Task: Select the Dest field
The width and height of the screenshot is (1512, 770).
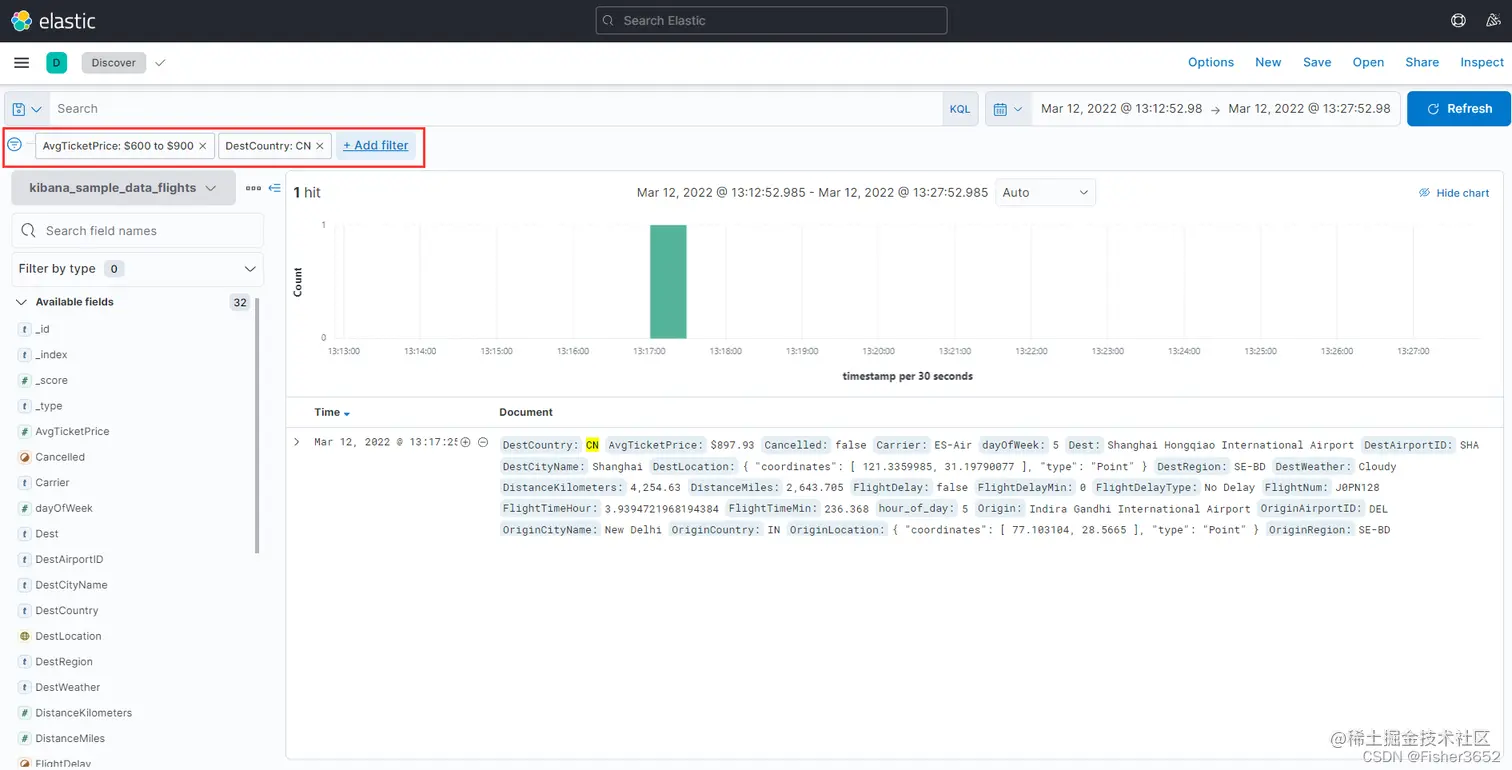Action: click(x=47, y=534)
